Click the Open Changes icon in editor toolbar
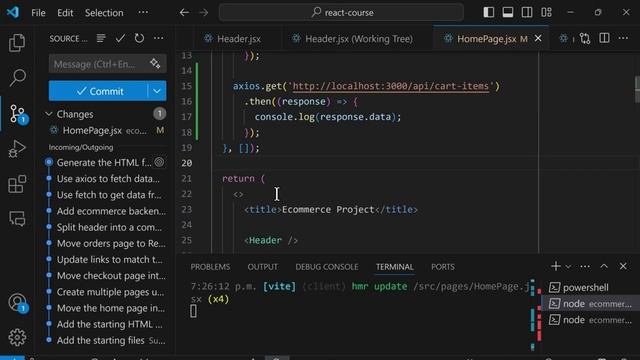This screenshot has width=640, height=360. pos(585,38)
